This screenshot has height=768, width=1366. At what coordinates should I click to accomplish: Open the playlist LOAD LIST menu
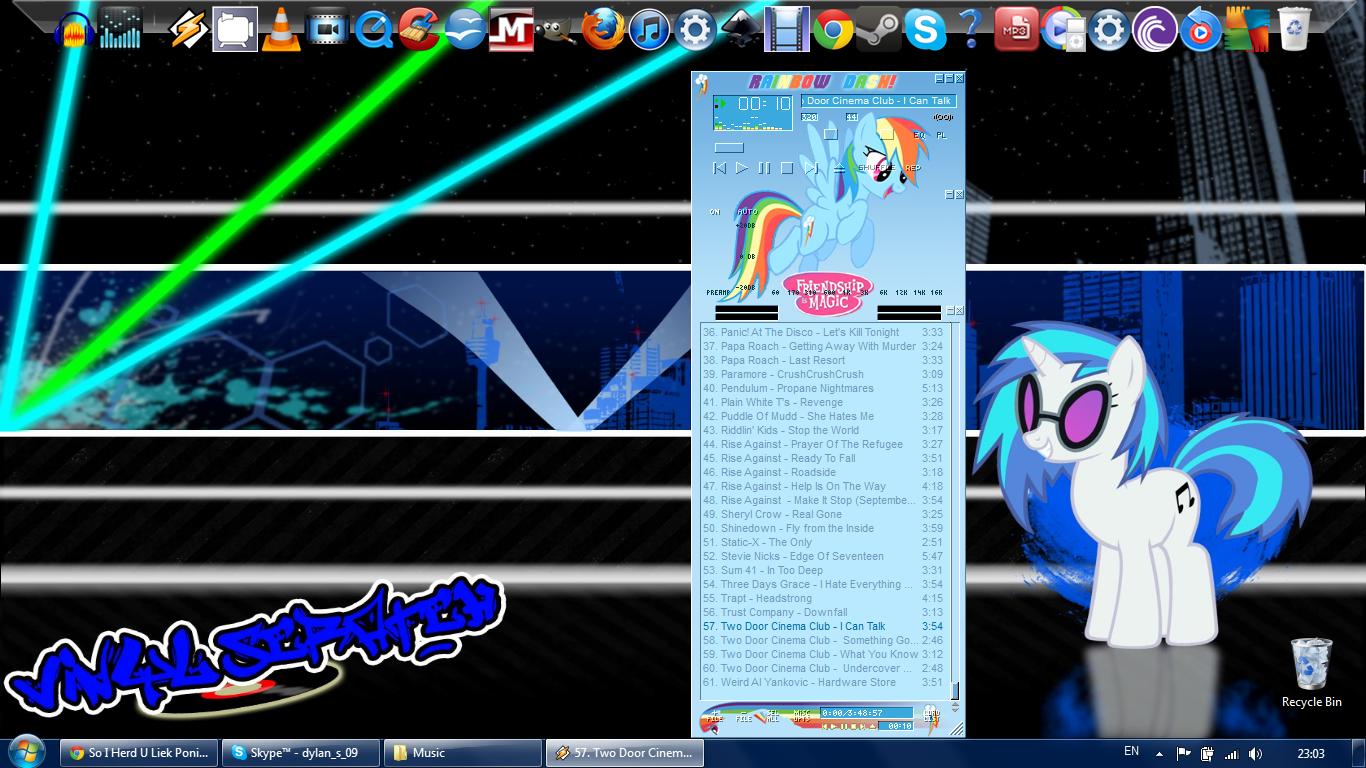click(x=931, y=716)
